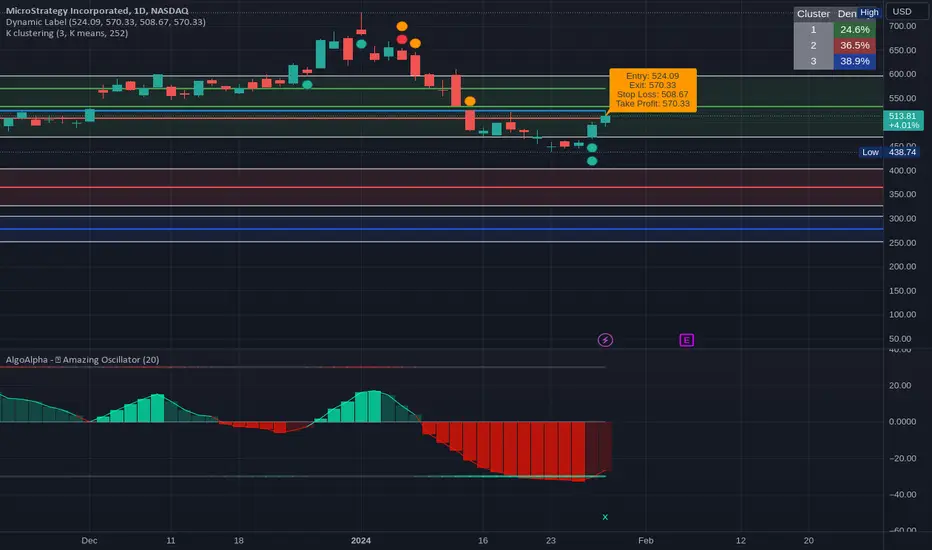This screenshot has width=932, height=550.
Task: Click the red cluster line near 365
Action: (442, 187)
